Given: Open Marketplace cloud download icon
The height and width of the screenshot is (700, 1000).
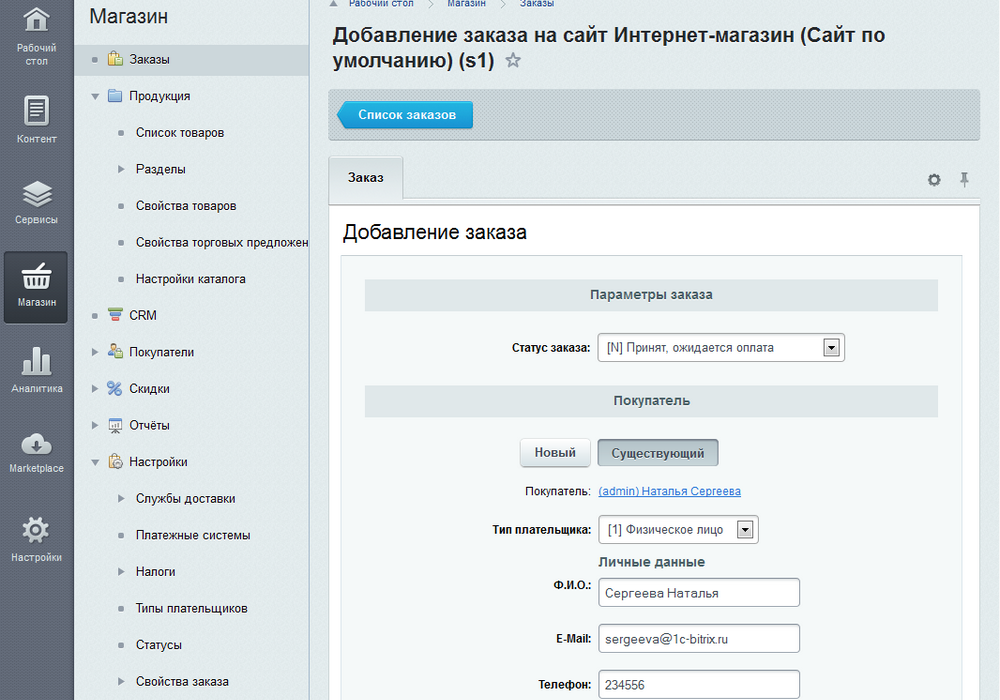Looking at the screenshot, I should point(36,449).
